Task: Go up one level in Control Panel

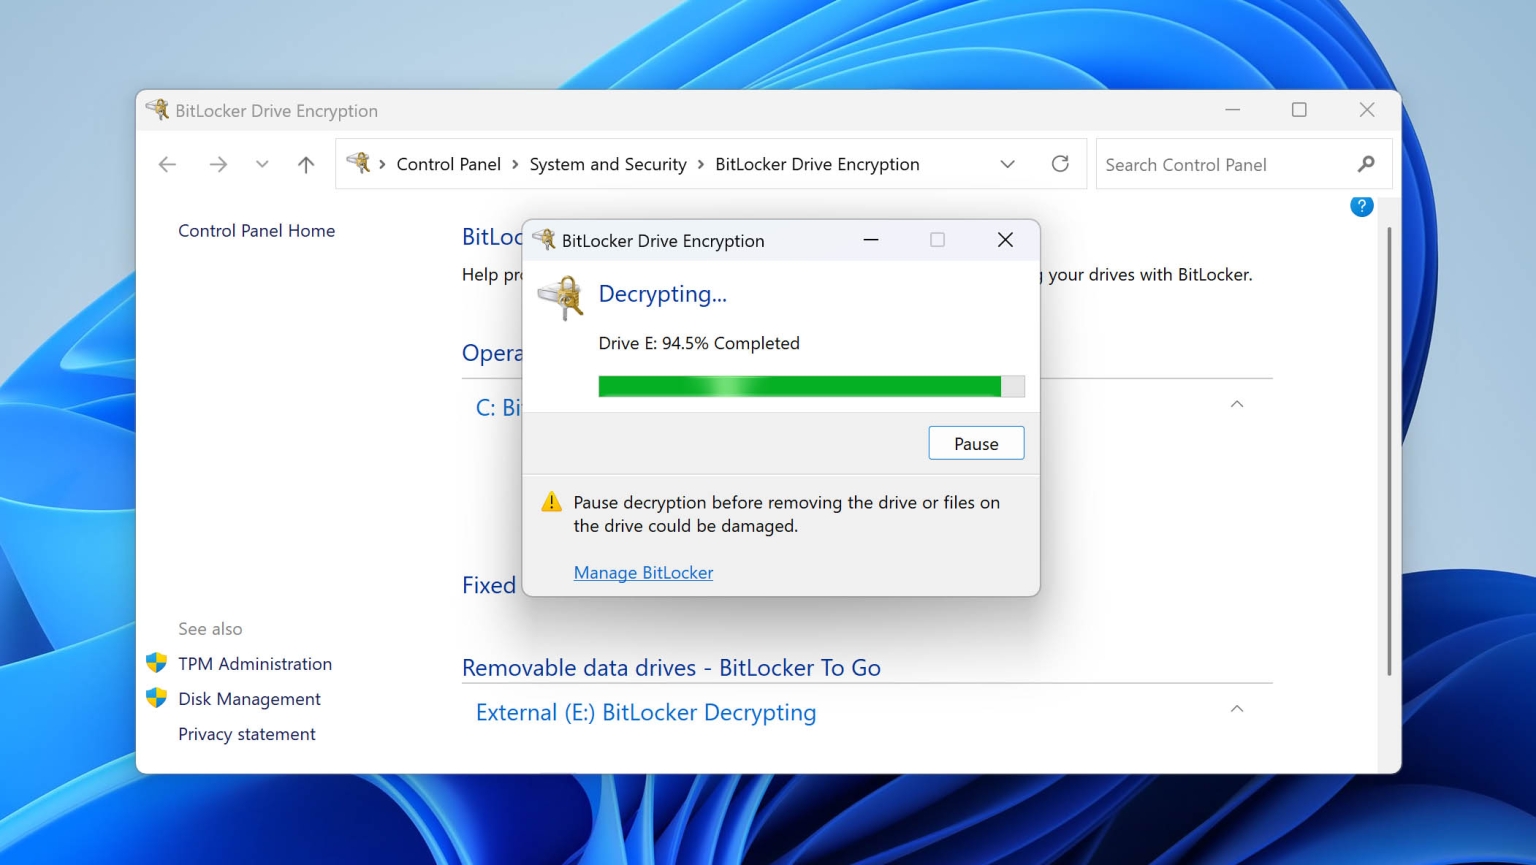Action: (x=305, y=164)
